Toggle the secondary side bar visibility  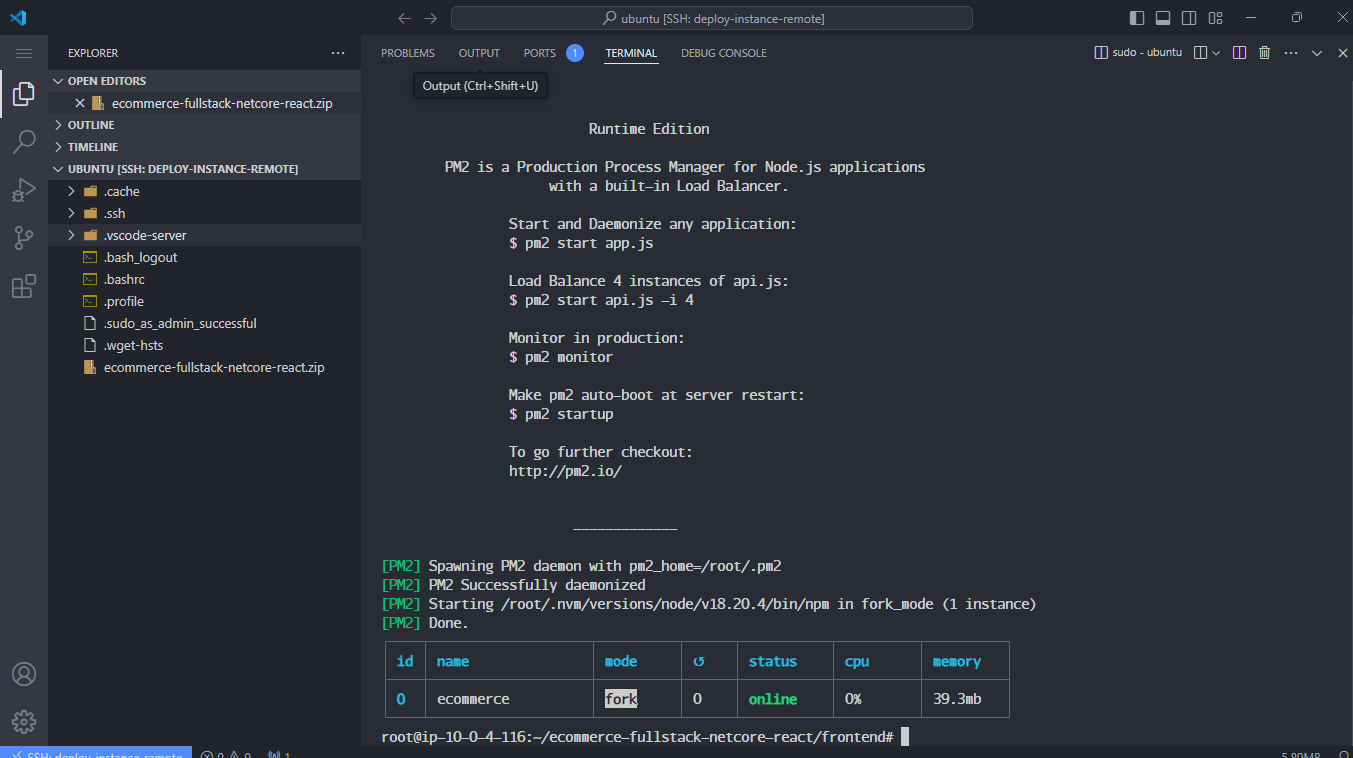1189,18
